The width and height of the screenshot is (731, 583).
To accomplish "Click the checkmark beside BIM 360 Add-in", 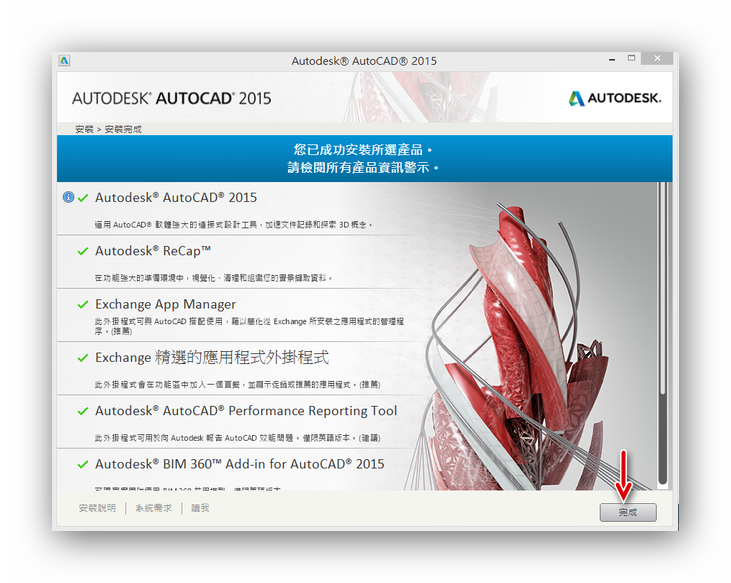I will pos(83,465).
